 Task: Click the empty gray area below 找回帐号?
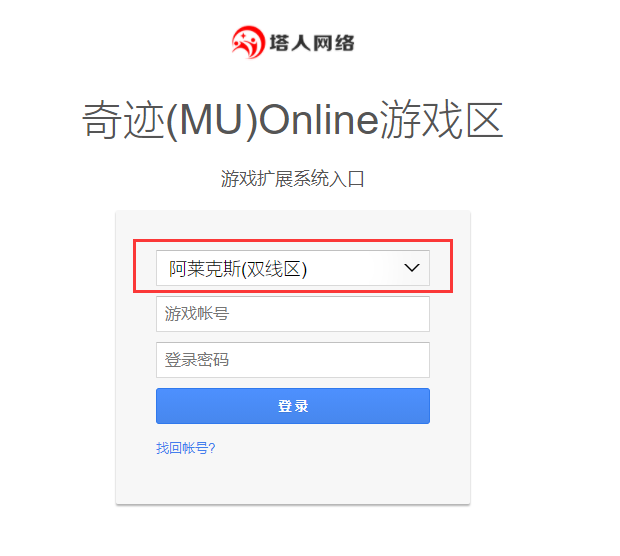pos(293,480)
